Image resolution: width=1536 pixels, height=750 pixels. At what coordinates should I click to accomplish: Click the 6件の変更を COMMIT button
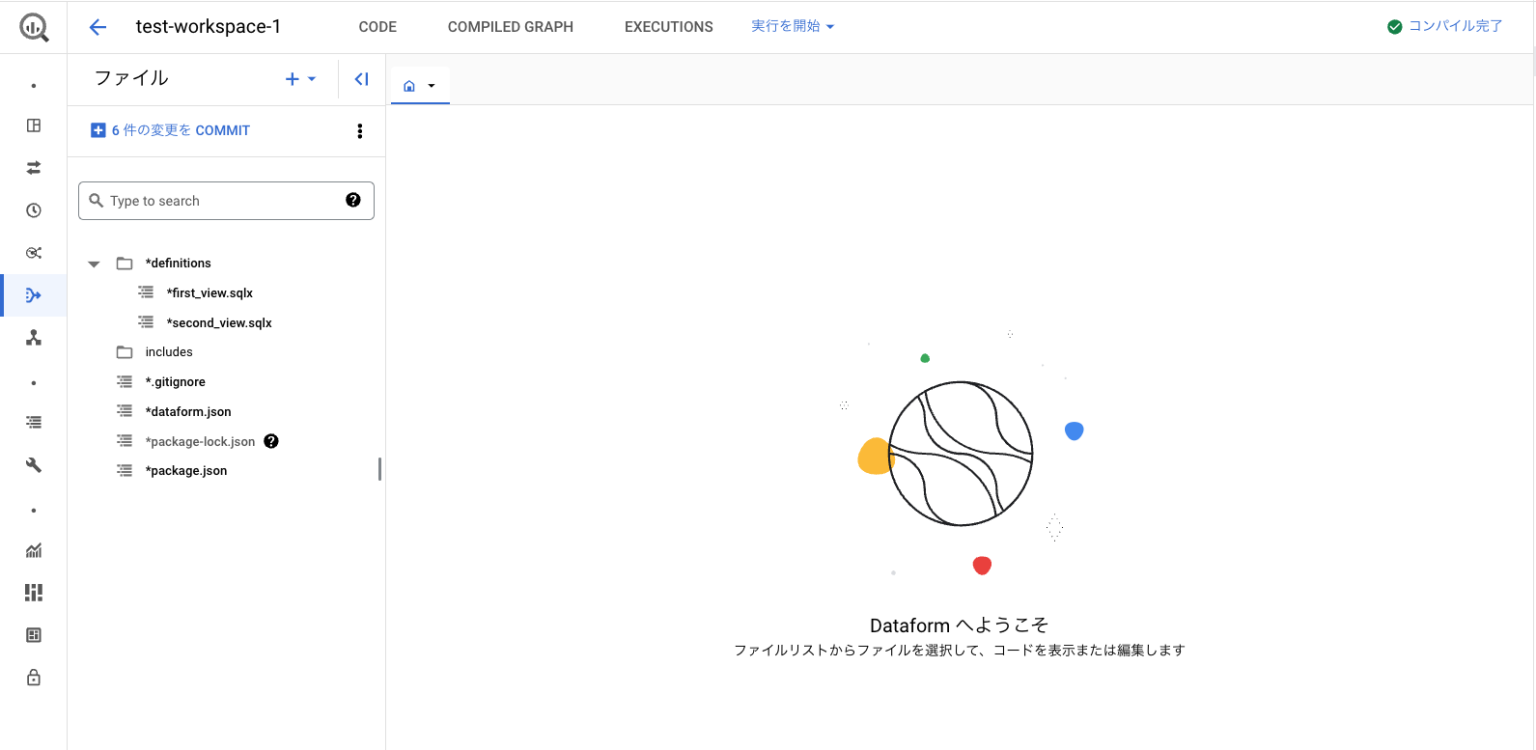171,131
